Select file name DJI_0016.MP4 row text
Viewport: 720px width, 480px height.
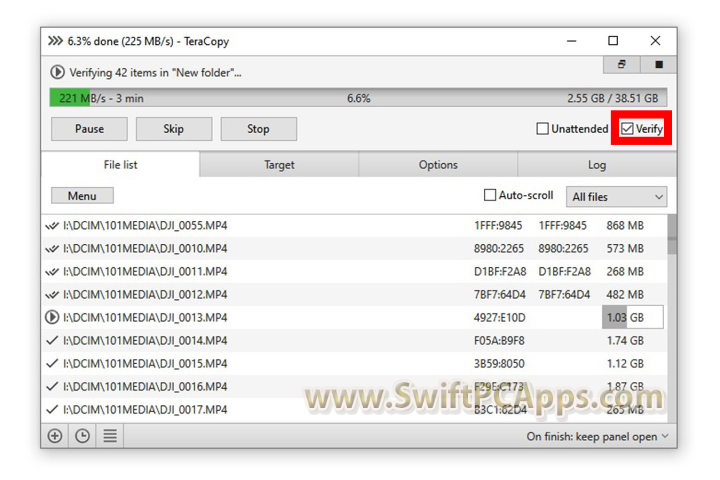coord(145,386)
